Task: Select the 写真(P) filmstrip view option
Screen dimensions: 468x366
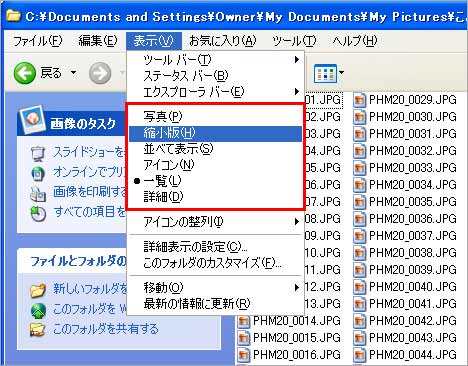Action: coord(215,117)
